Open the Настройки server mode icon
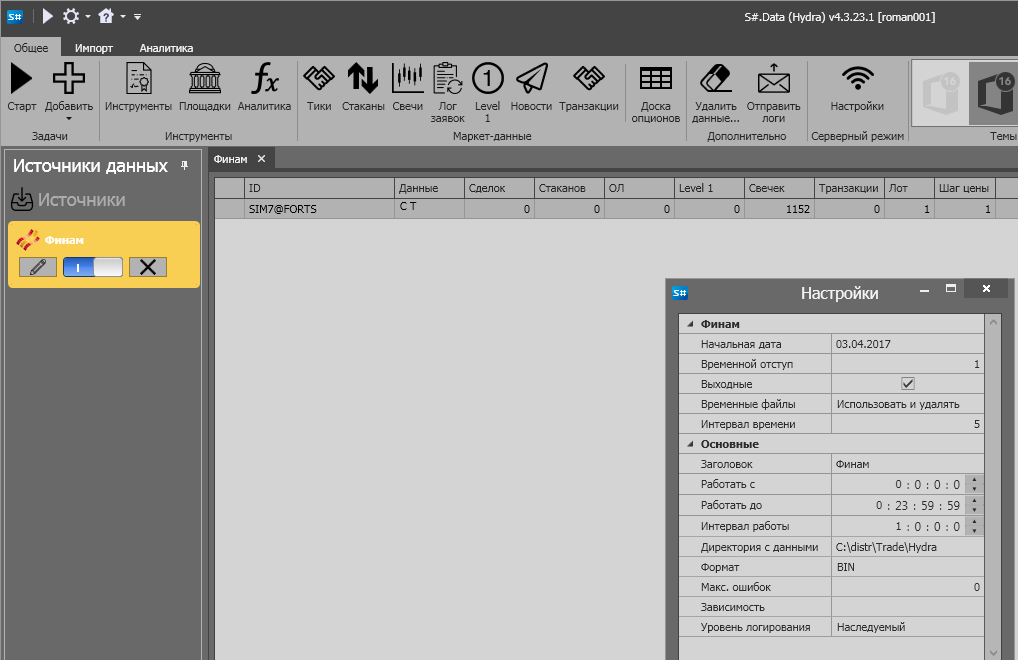The width and height of the screenshot is (1018, 660). [x=857, y=79]
